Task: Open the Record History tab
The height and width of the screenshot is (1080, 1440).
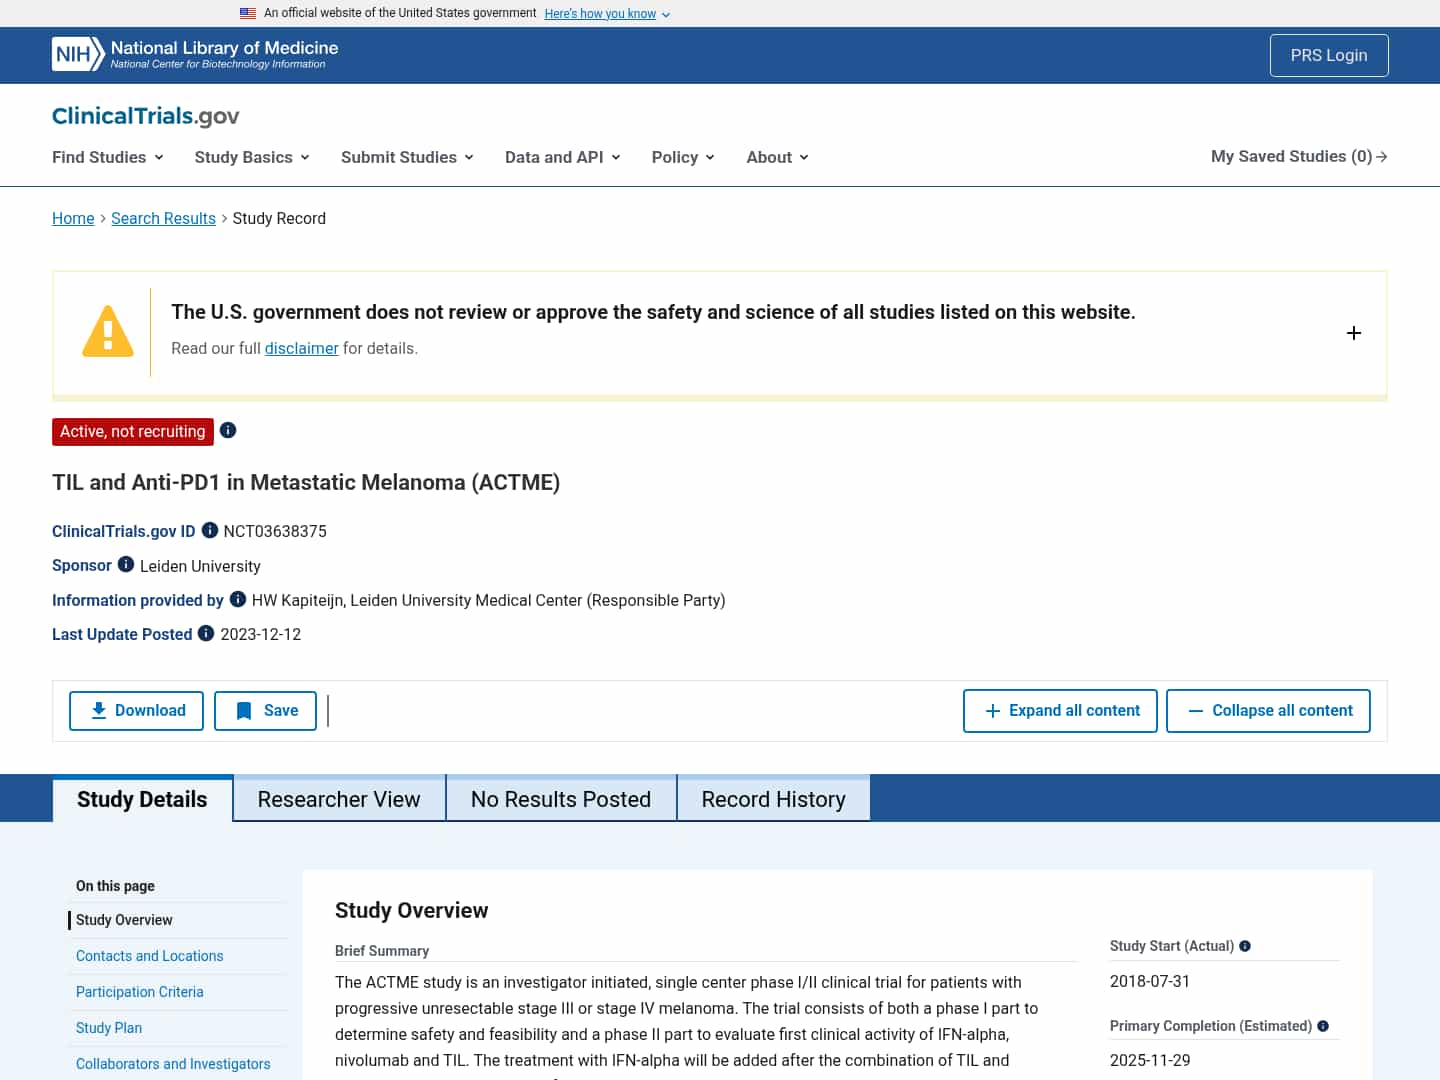Action: 773,799
